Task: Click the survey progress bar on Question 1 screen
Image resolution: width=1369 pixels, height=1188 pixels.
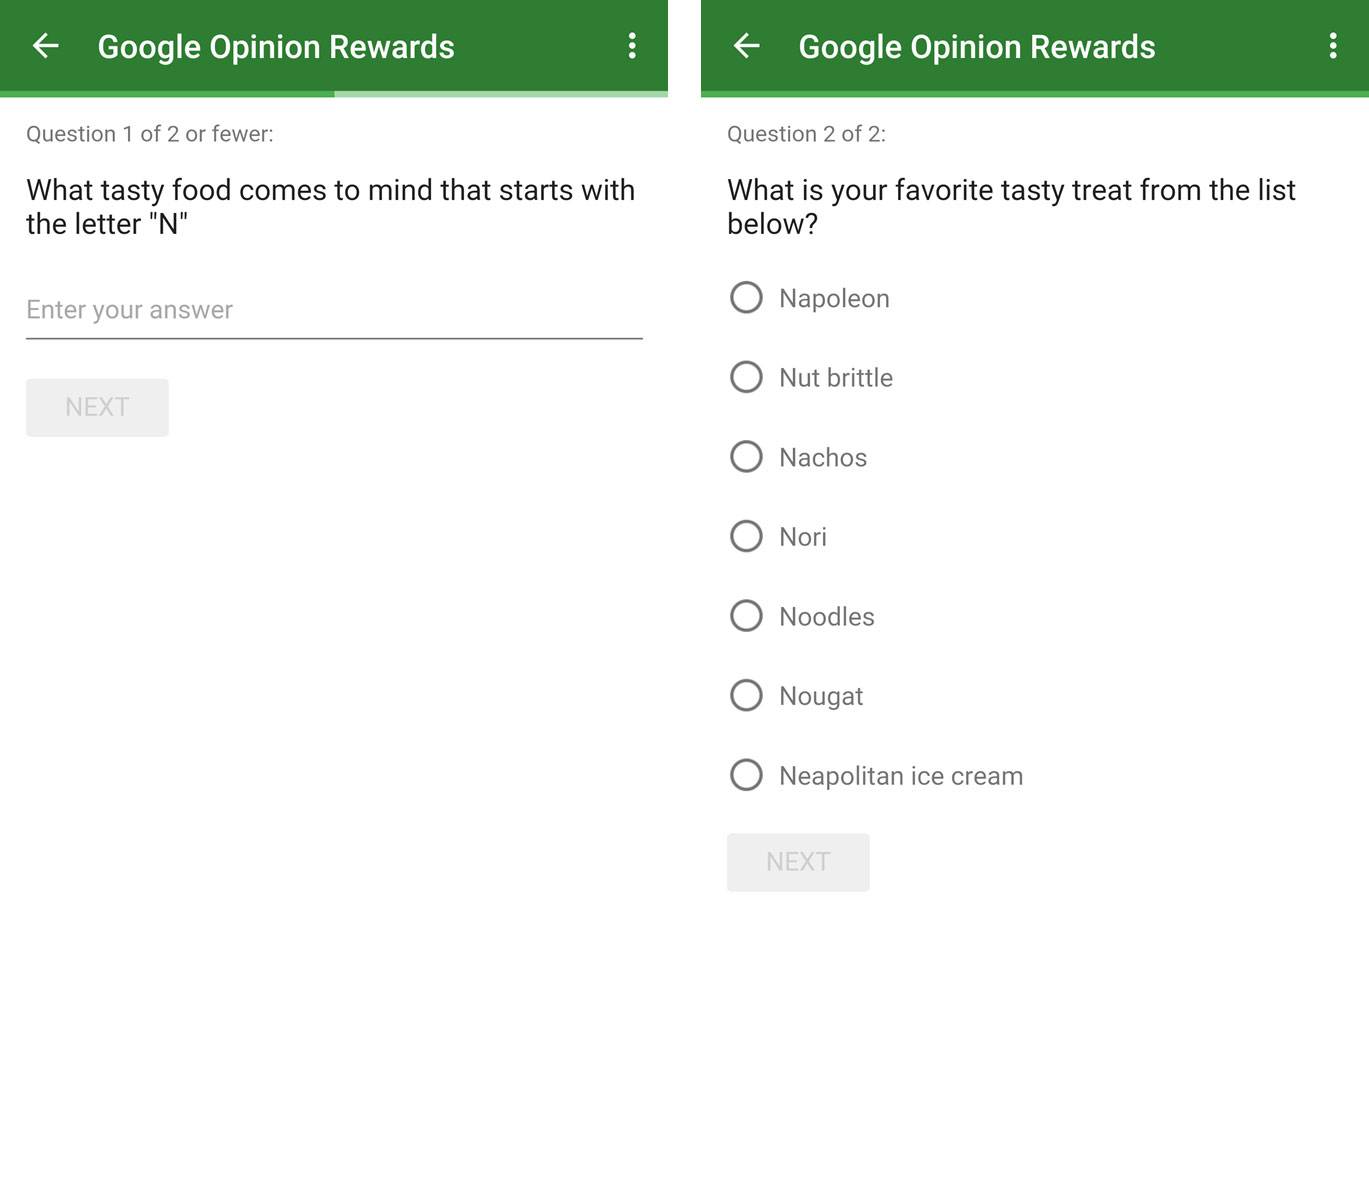Action: pyautogui.click(x=334, y=94)
